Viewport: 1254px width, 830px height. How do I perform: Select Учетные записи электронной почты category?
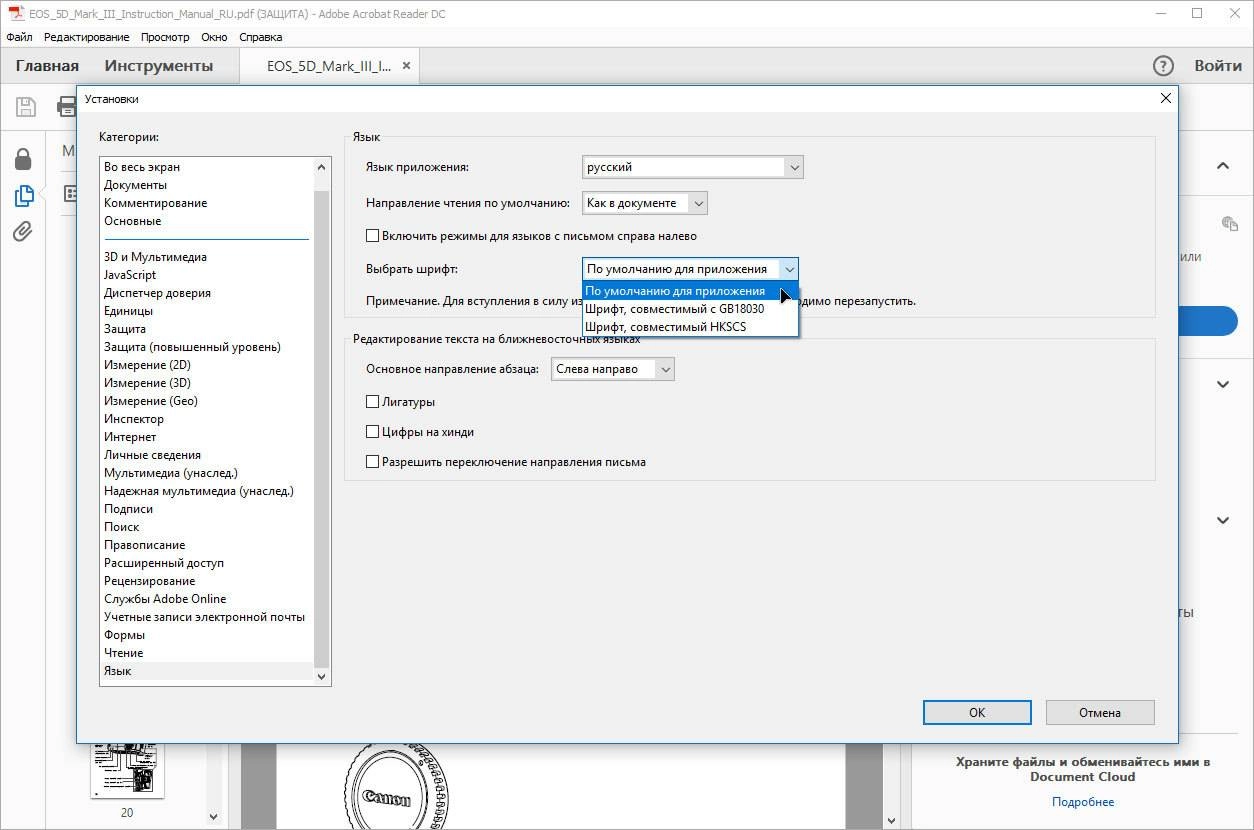(x=204, y=617)
